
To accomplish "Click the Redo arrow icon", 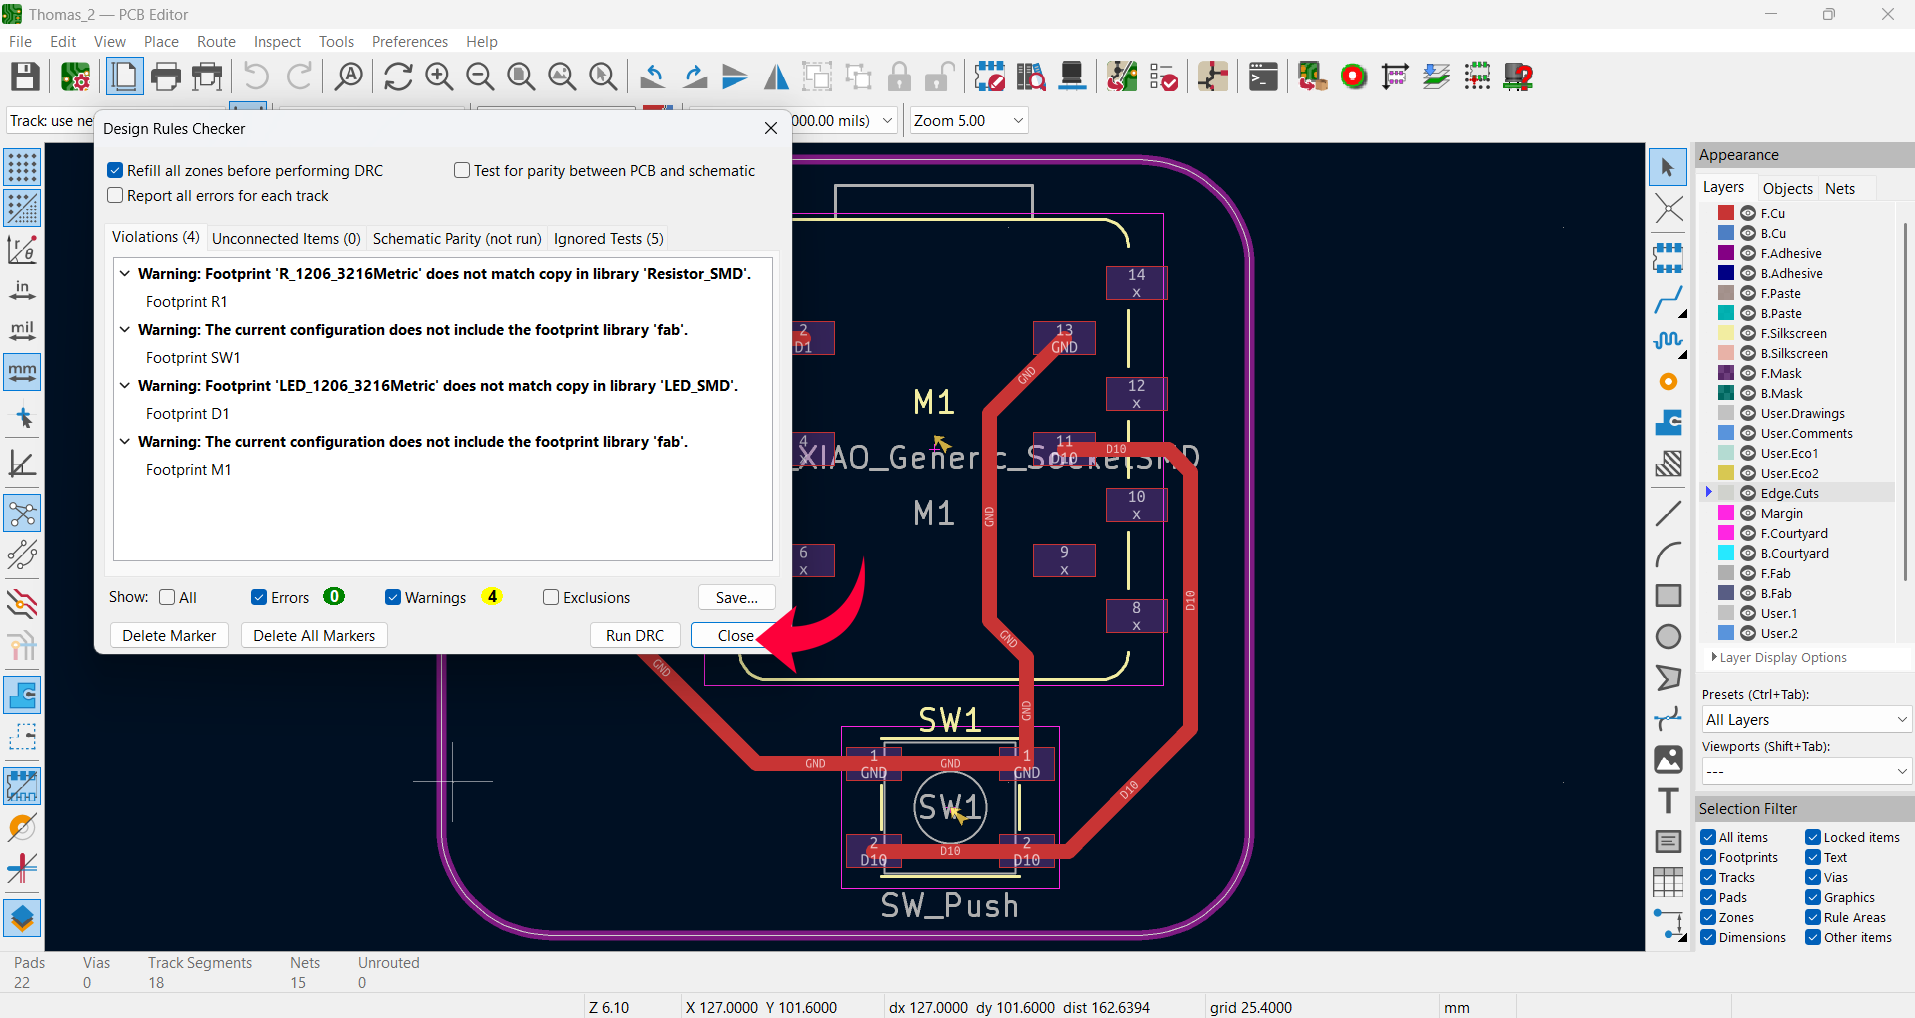I will 300,77.
